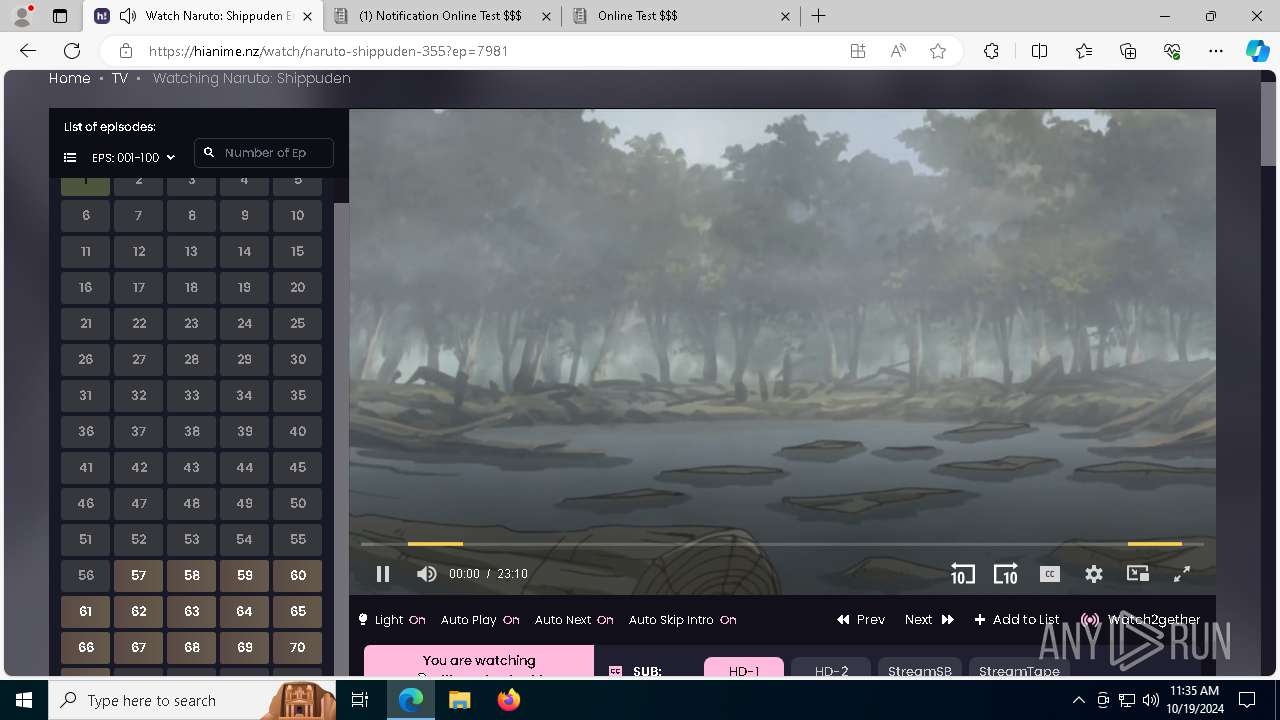The image size is (1280, 720).
Task: Go to previous episode with Prev
Action: (861, 620)
